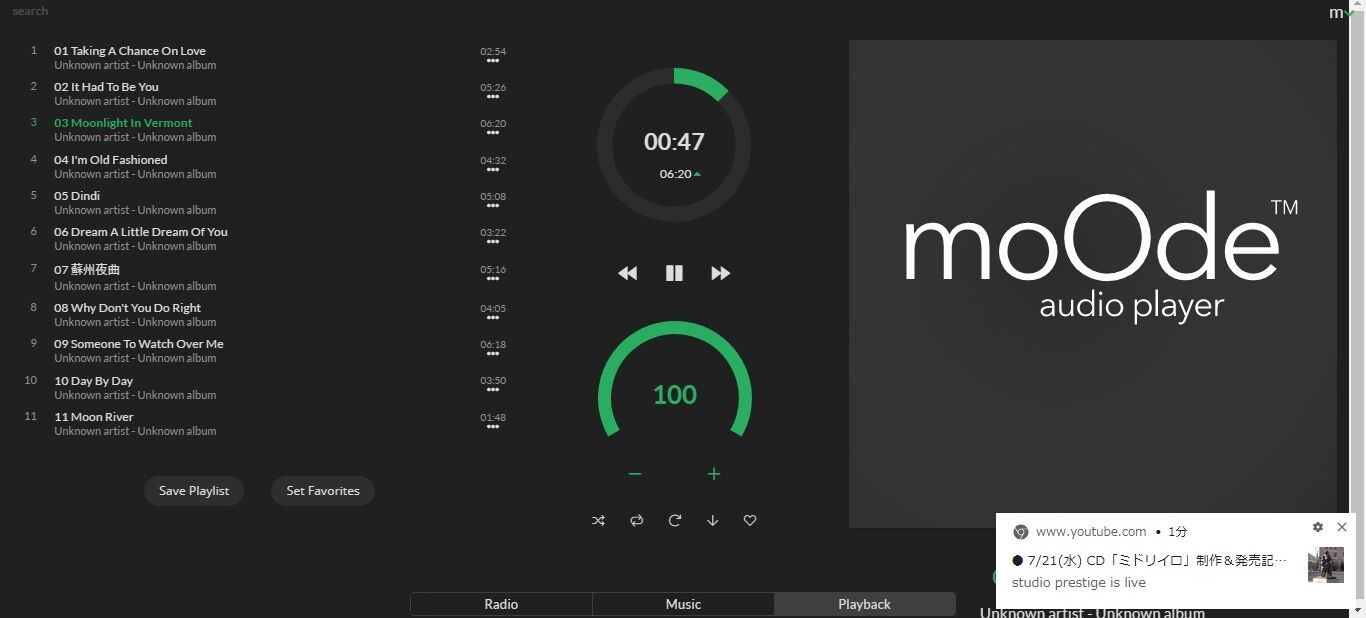Image resolution: width=1366 pixels, height=618 pixels.
Task: Toggle consume mode down-arrow icon
Action: tap(712, 520)
